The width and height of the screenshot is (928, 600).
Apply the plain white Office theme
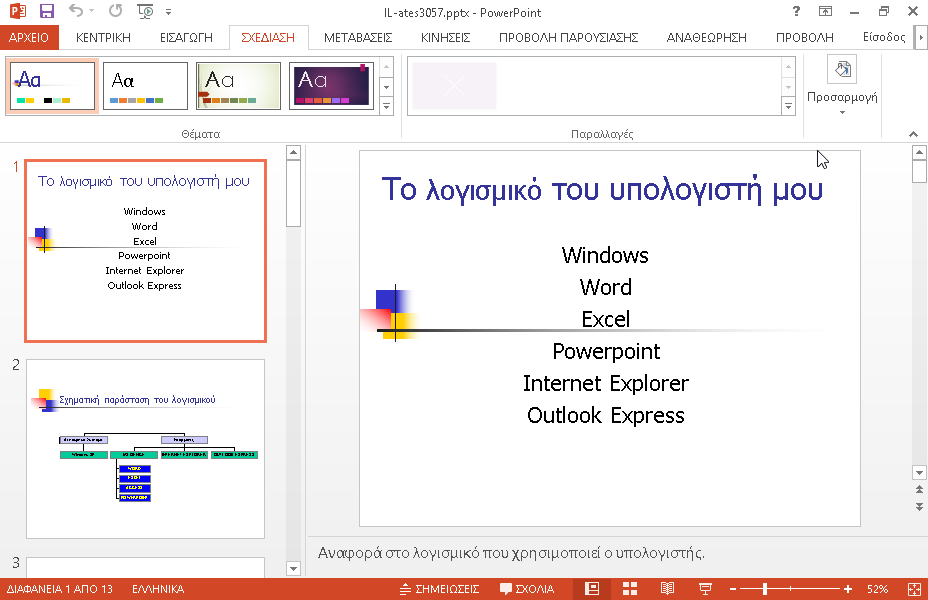(145, 86)
